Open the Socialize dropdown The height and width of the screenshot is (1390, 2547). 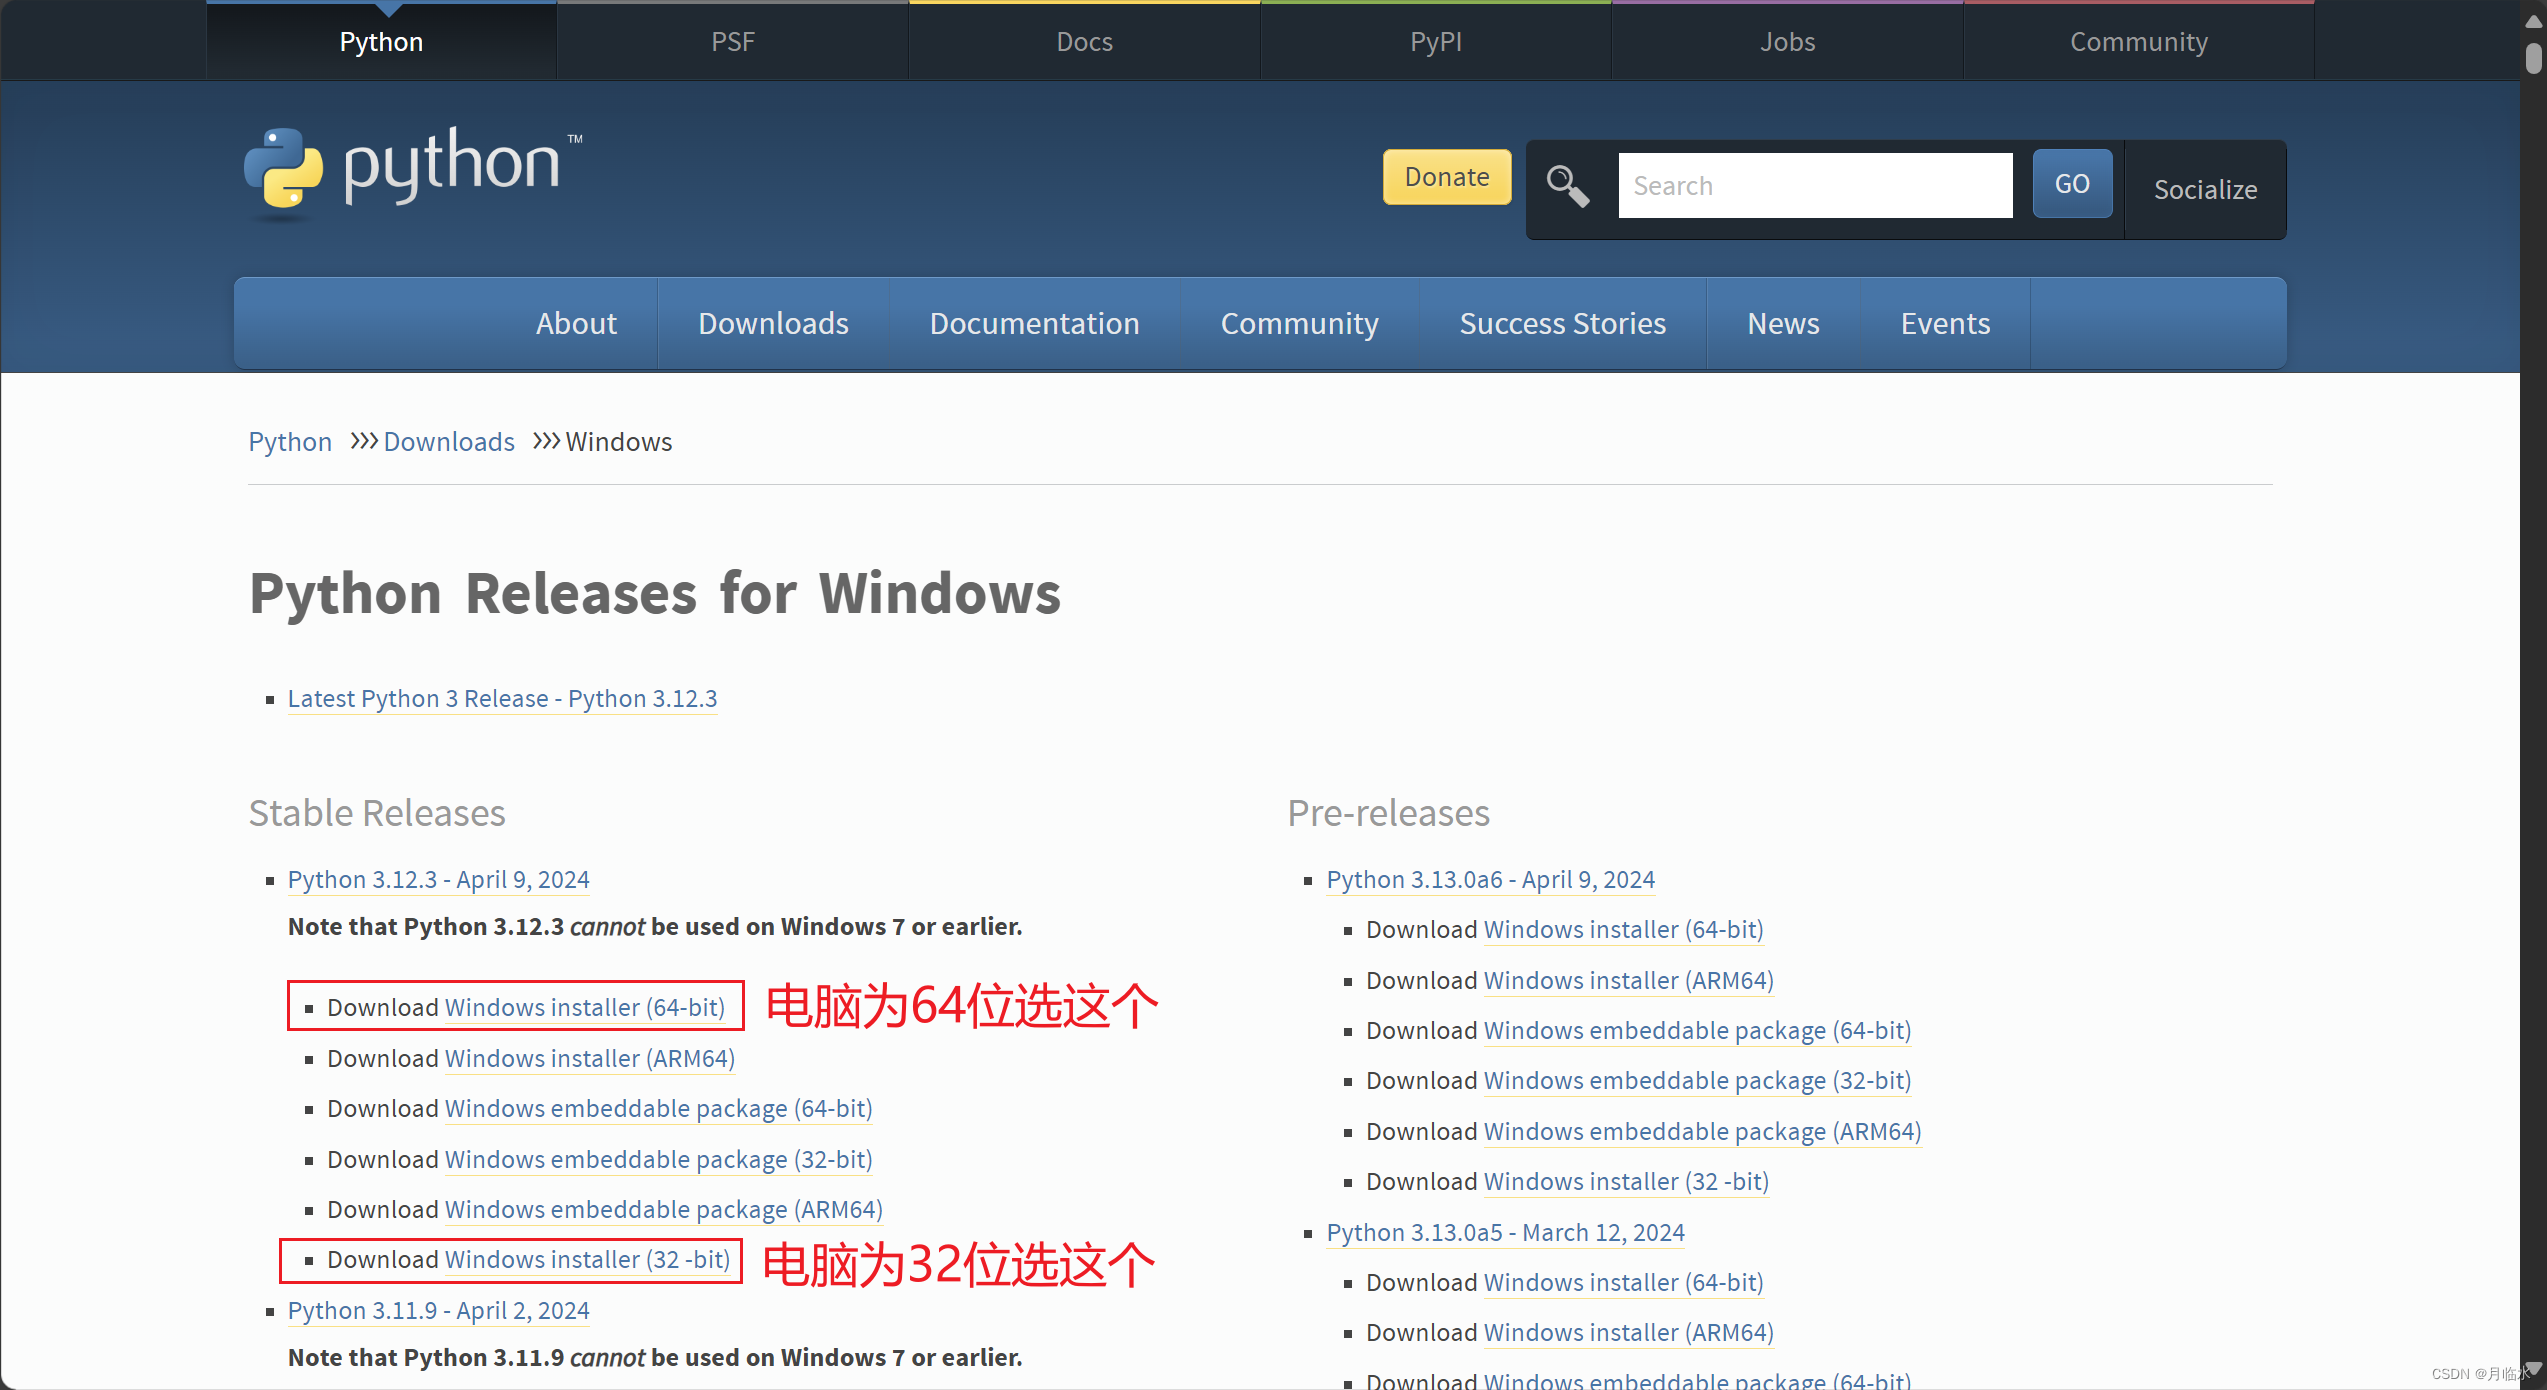tap(2205, 189)
